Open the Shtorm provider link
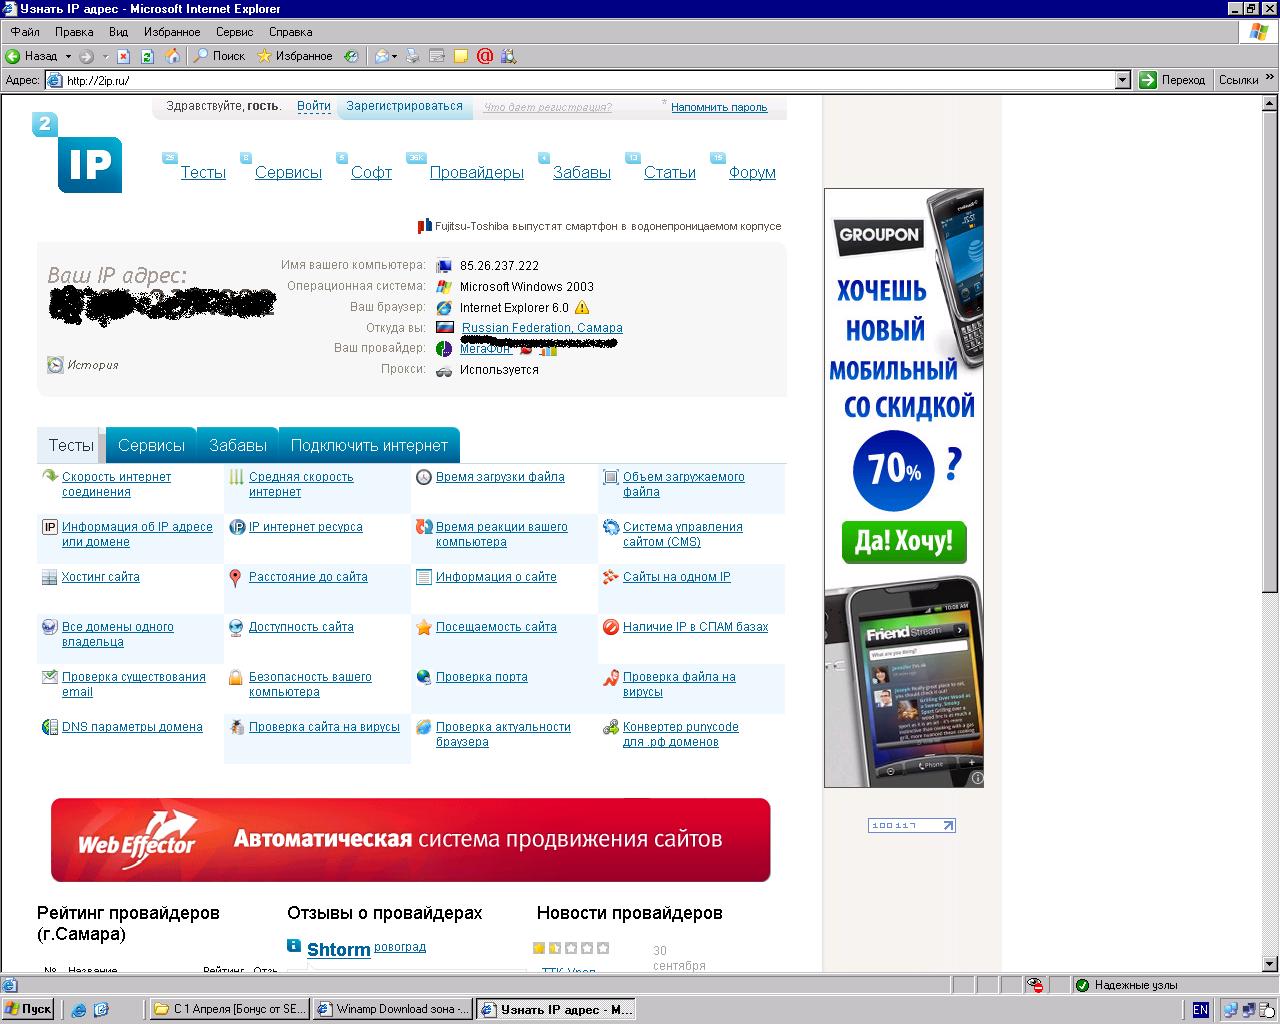The height and width of the screenshot is (1024, 1280). click(339, 949)
